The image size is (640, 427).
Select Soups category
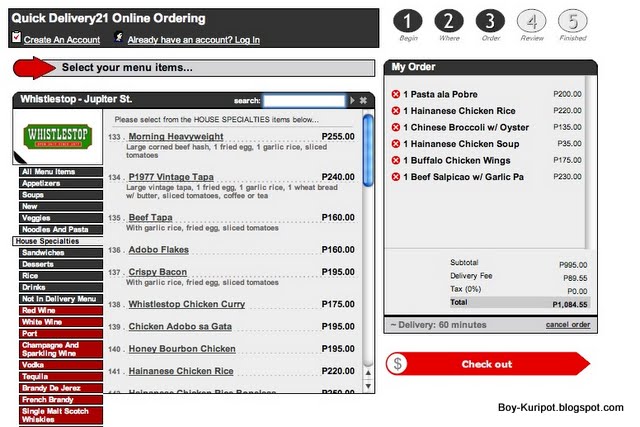click(61, 195)
